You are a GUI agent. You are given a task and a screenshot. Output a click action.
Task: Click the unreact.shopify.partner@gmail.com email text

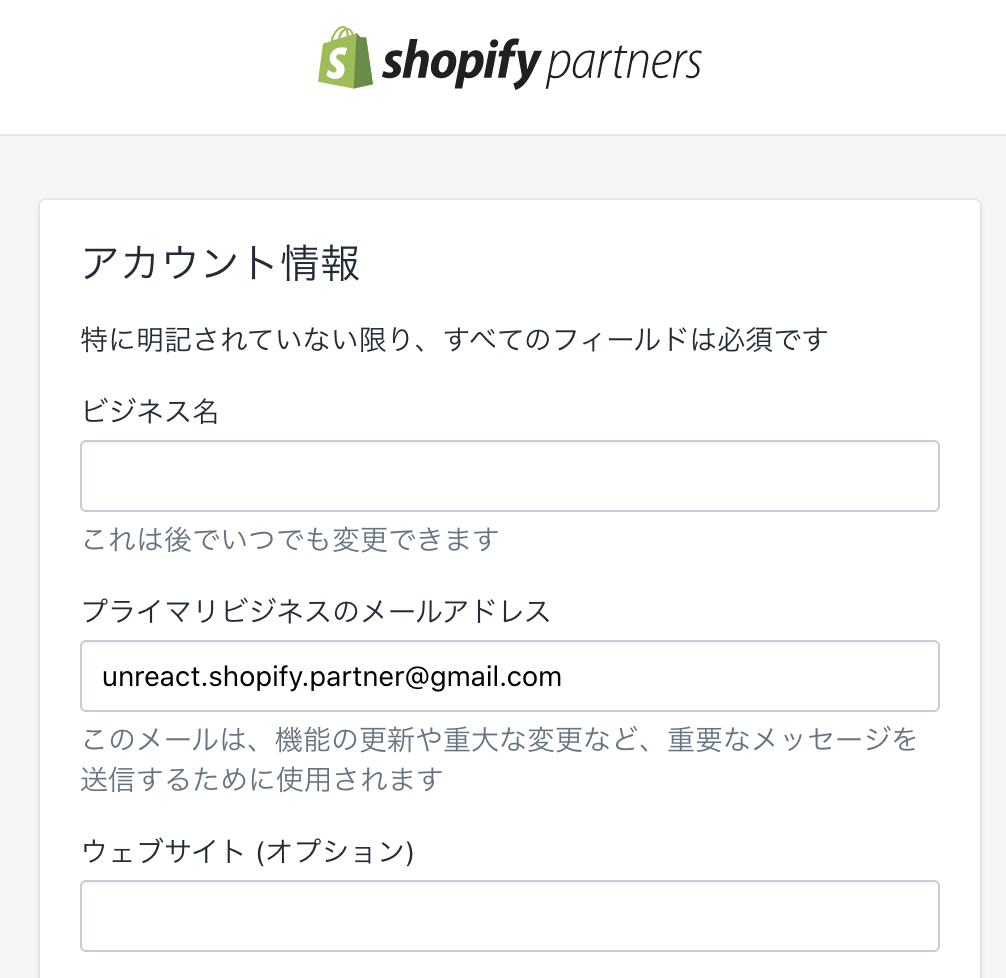pos(332,677)
